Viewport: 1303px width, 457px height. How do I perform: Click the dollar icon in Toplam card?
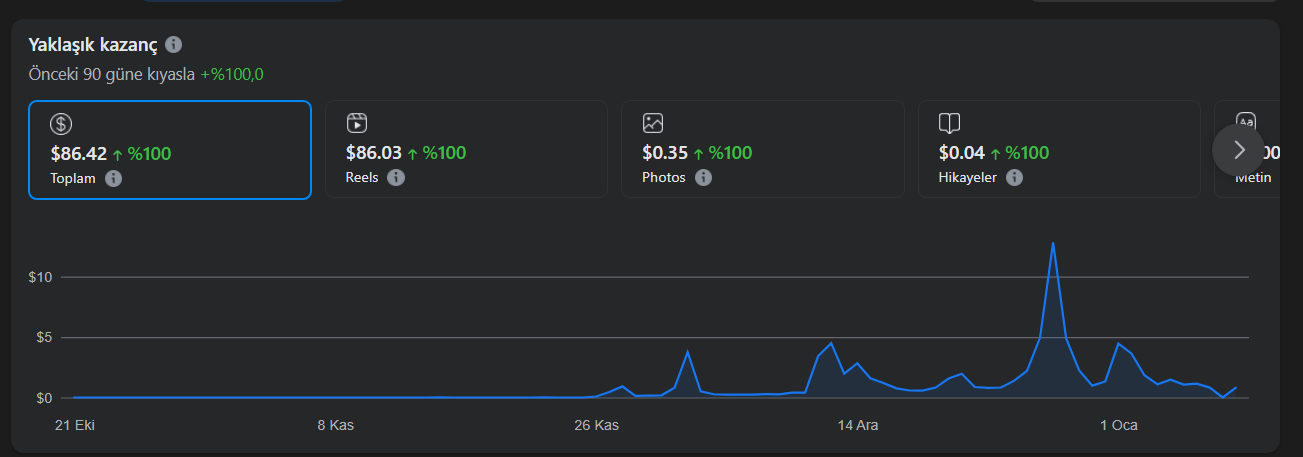(61, 124)
